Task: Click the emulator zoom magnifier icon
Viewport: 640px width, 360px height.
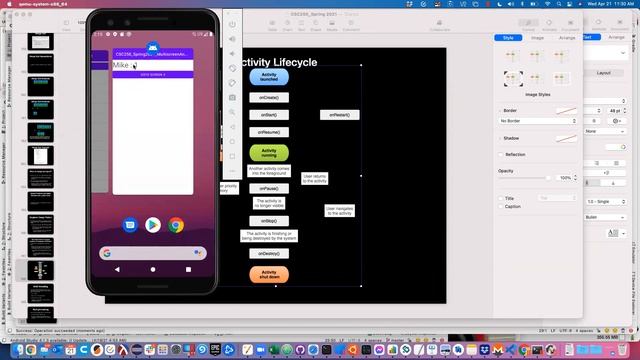Action: tap(232, 112)
